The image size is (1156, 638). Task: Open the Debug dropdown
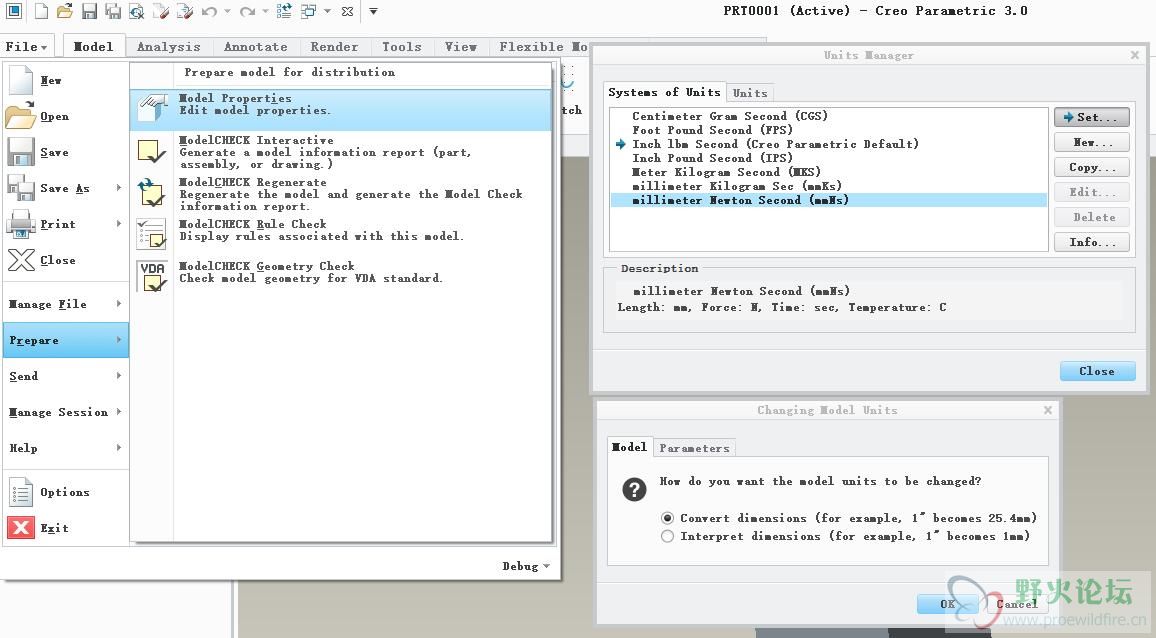[526, 566]
